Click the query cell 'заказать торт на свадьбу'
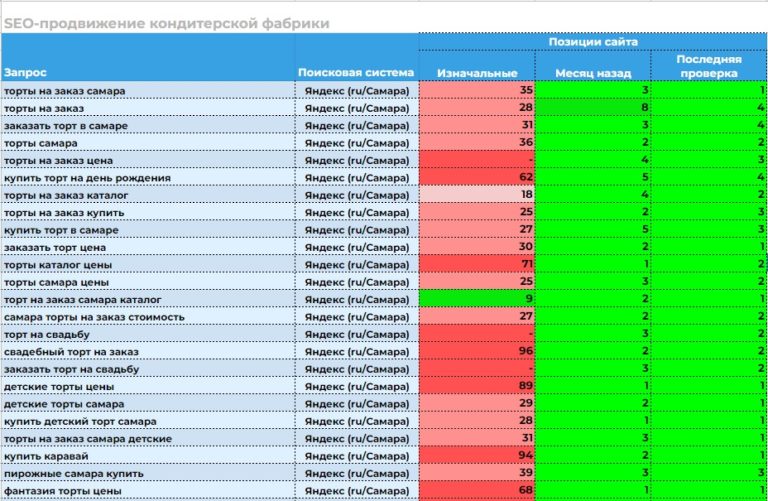 pos(148,369)
